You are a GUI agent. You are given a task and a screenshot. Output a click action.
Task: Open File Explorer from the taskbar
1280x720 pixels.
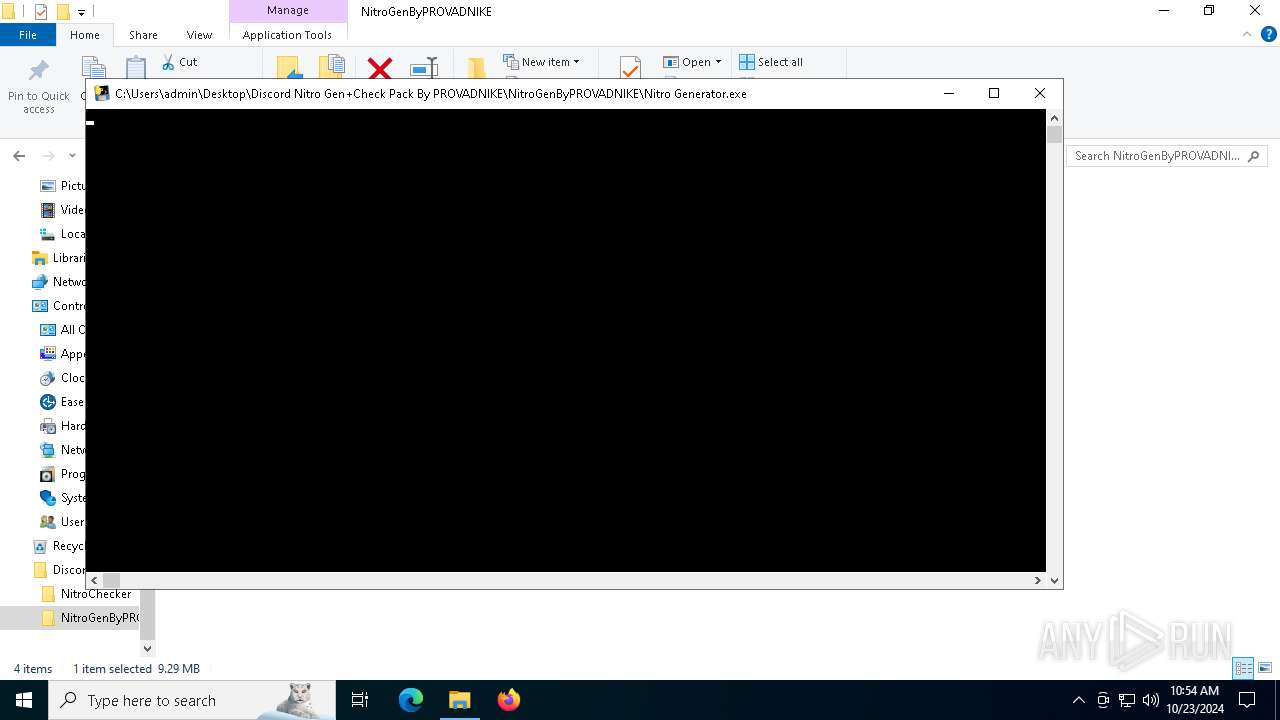click(x=459, y=700)
